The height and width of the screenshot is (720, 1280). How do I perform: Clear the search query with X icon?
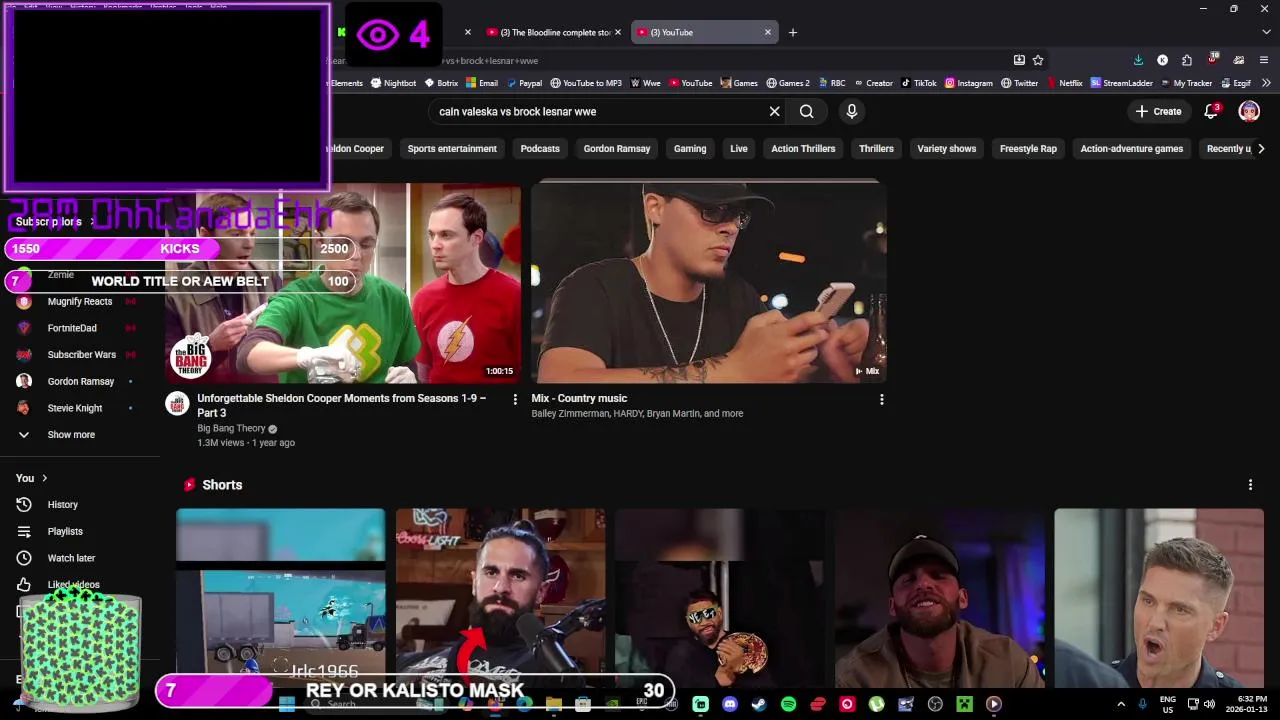click(x=774, y=112)
